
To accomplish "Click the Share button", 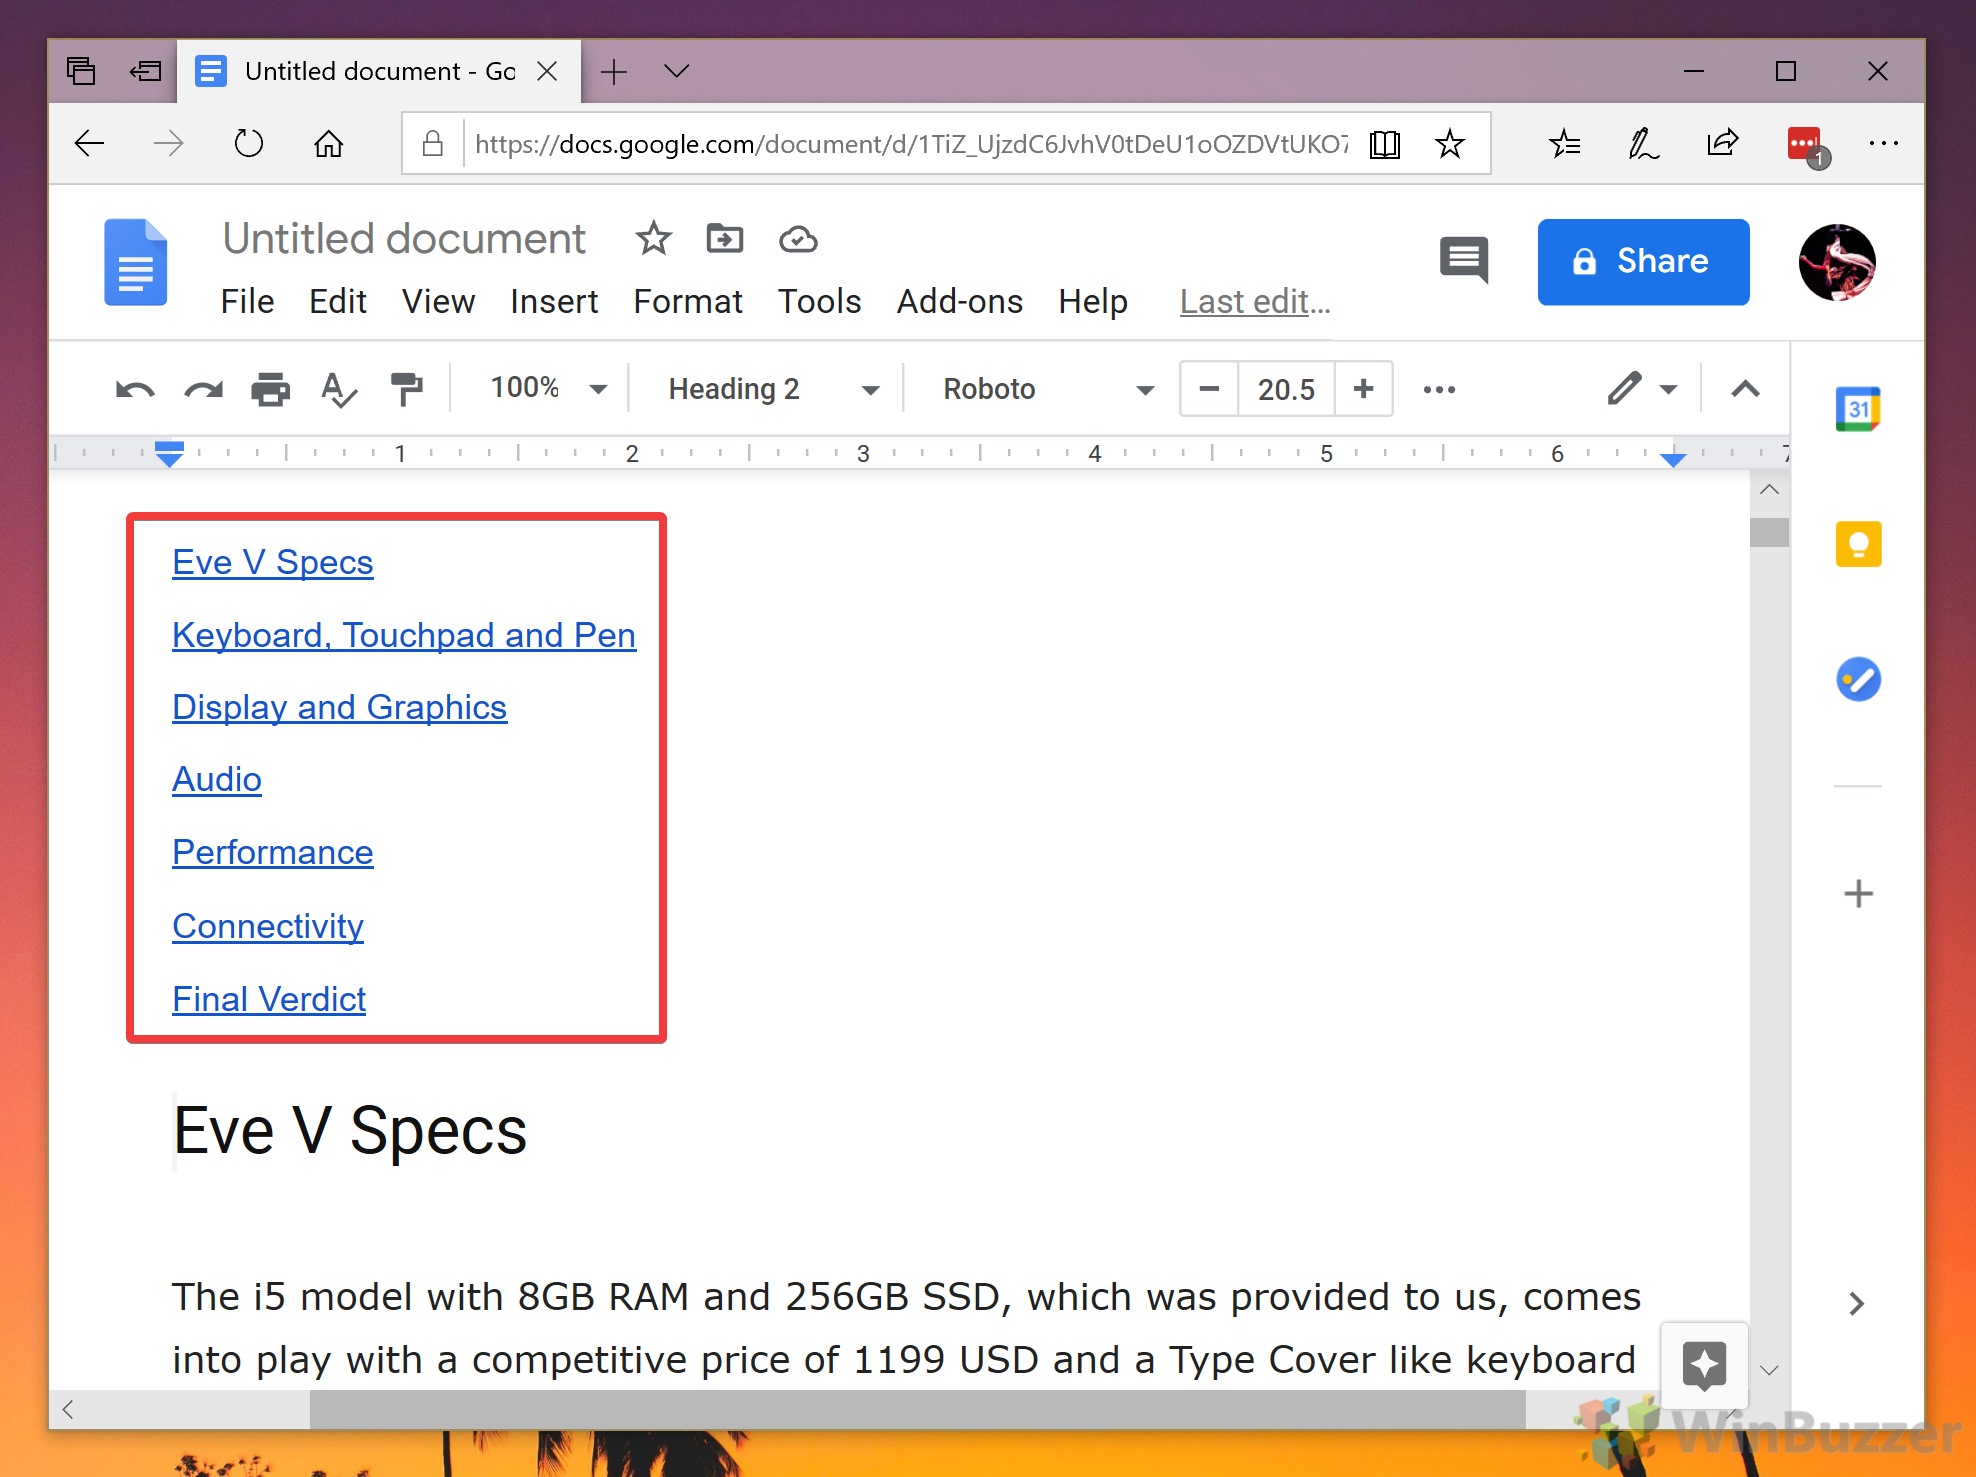I will point(1641,261).
